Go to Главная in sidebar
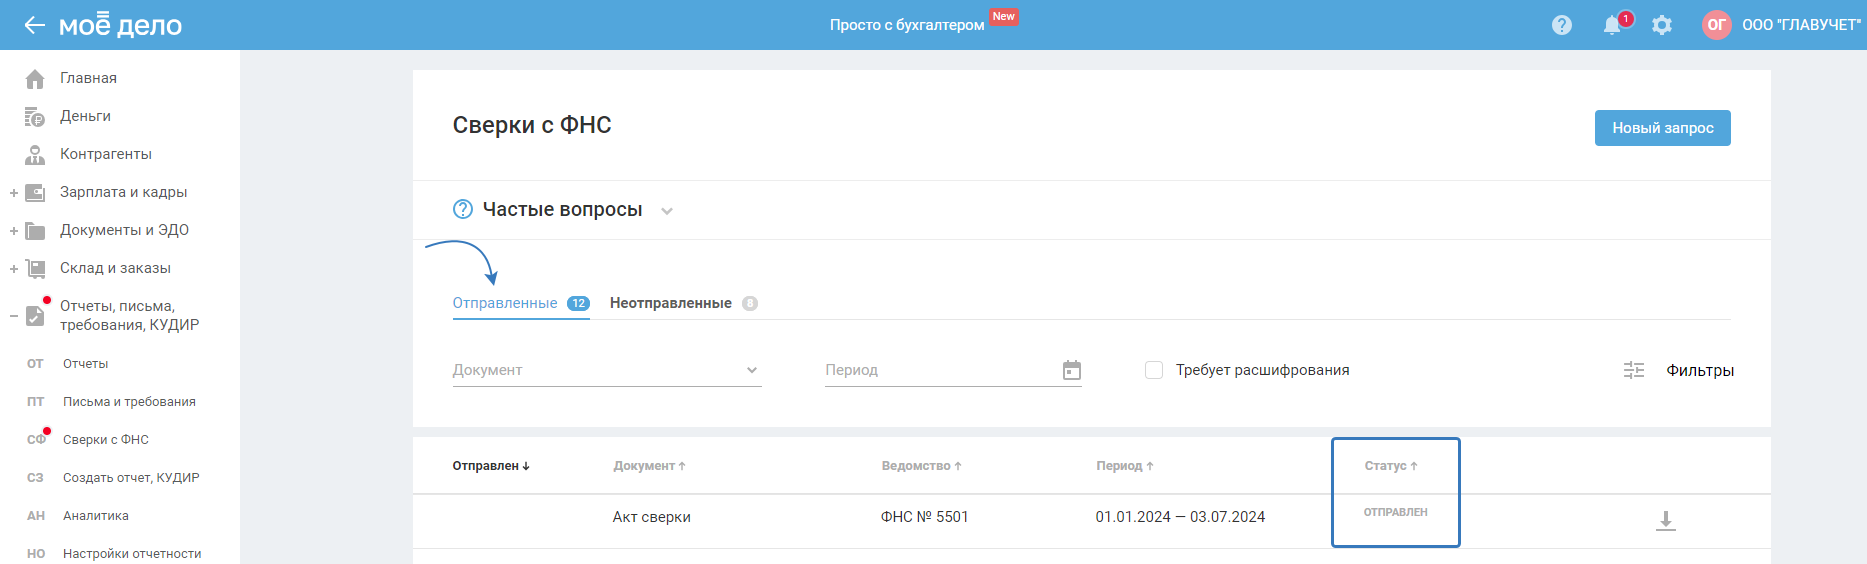 (88, 78)
